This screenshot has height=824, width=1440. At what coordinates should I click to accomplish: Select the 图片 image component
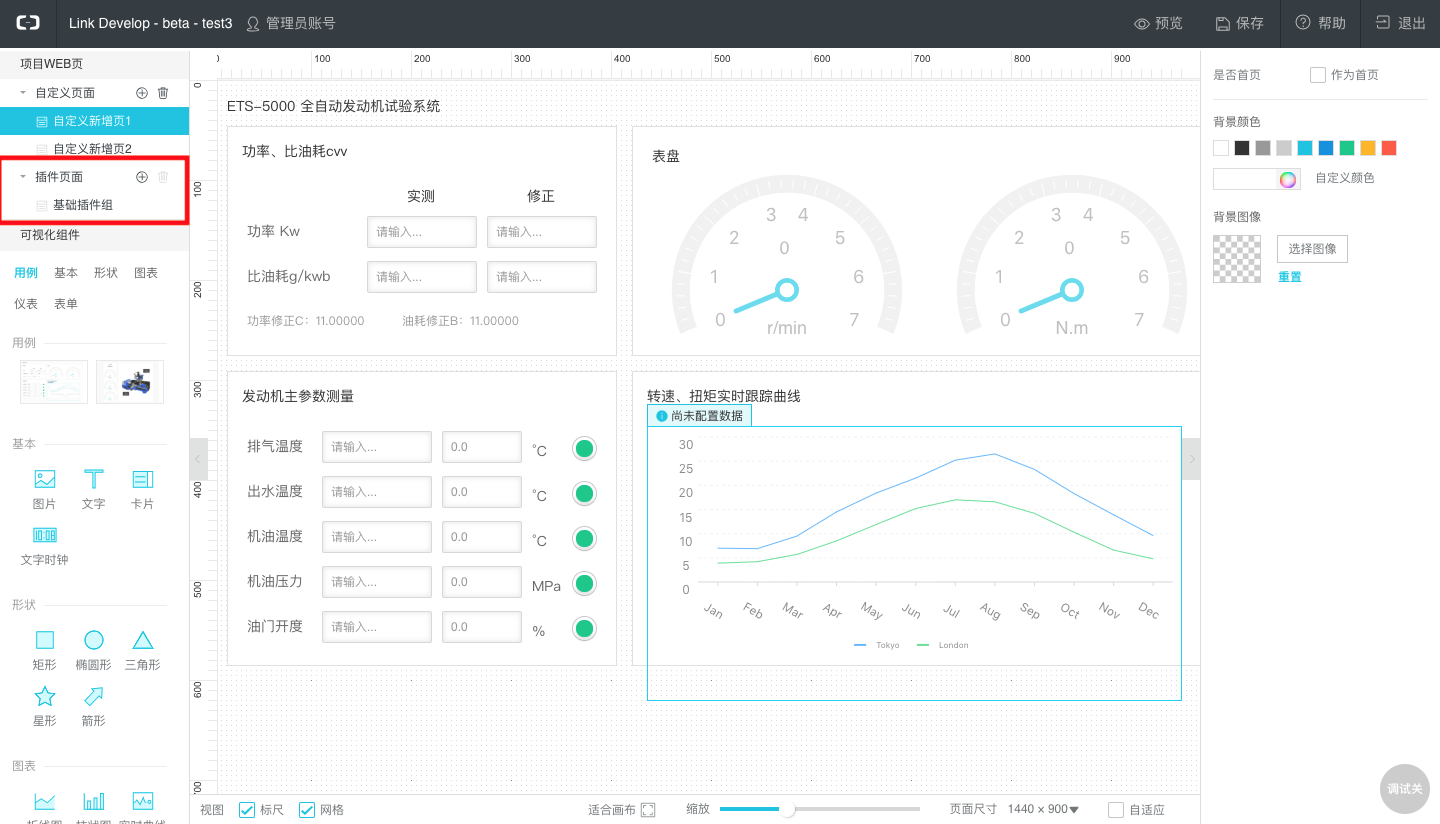pos(45,479)
